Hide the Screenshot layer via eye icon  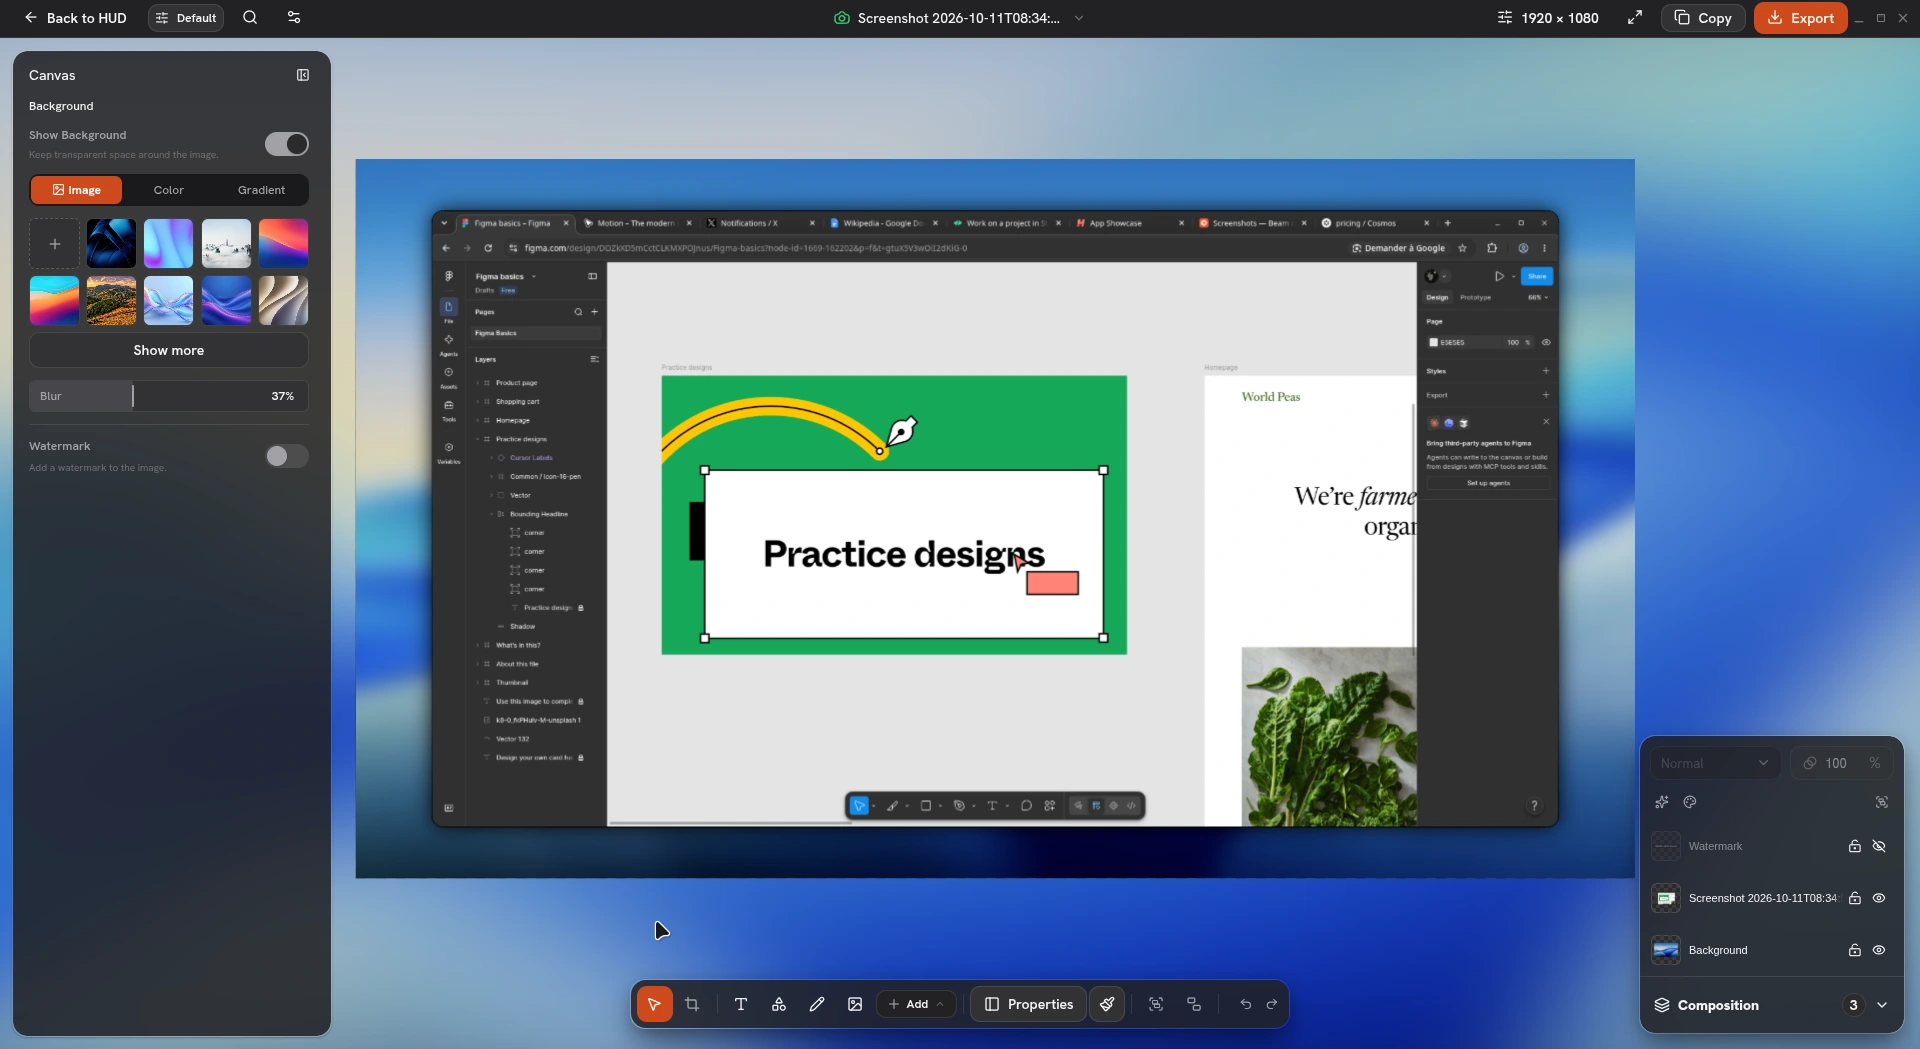click(x=1879, y=898)
